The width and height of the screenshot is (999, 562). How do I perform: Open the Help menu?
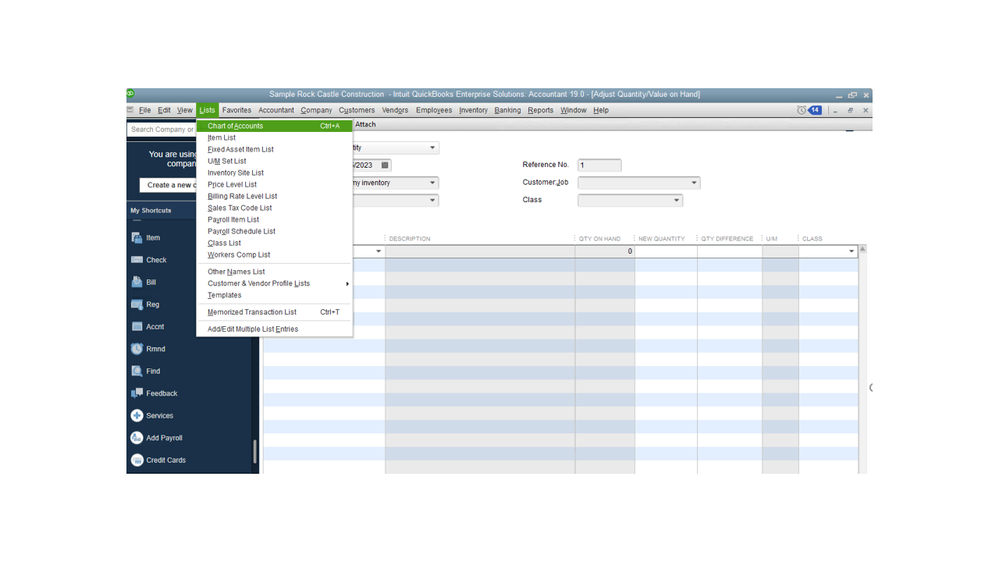tap(601, 110)
